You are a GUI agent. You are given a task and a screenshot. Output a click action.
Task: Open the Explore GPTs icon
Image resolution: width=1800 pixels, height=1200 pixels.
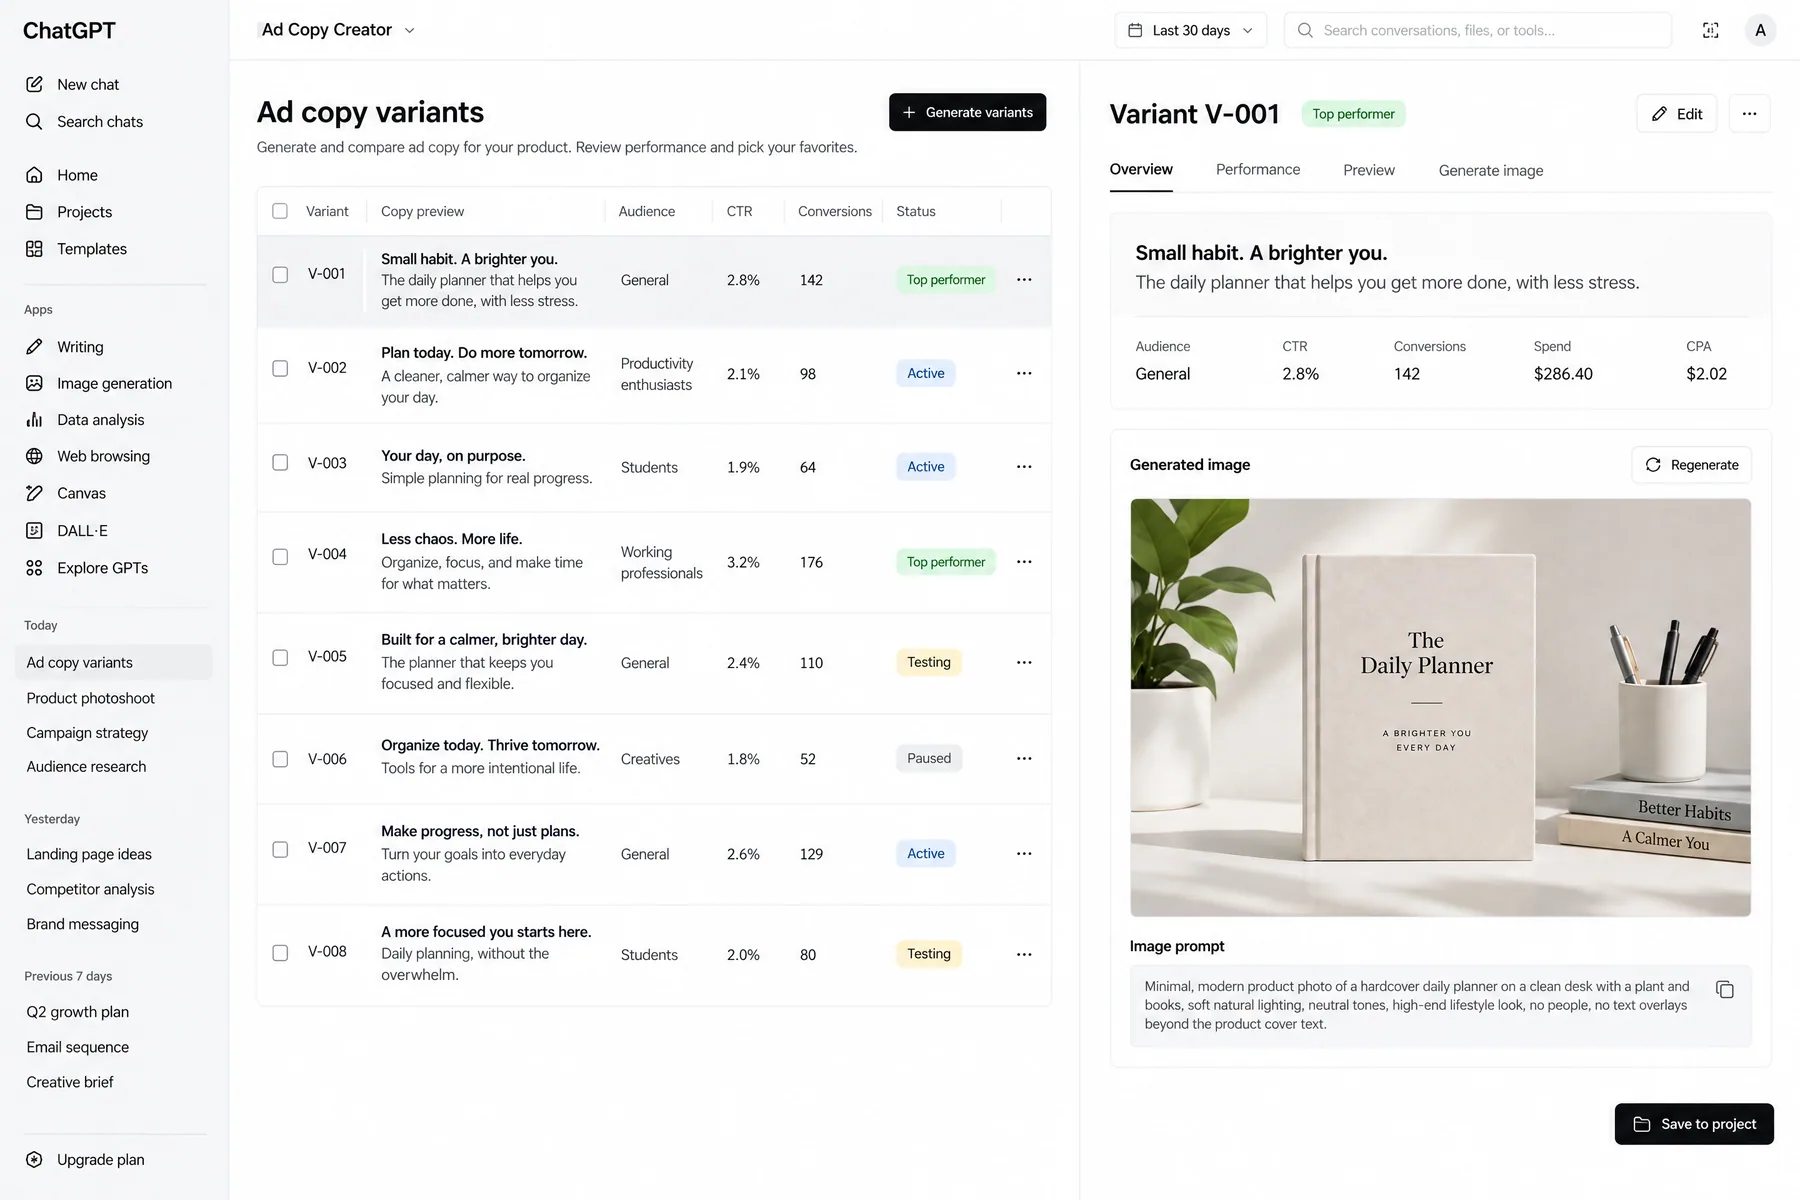pos(34,568)
